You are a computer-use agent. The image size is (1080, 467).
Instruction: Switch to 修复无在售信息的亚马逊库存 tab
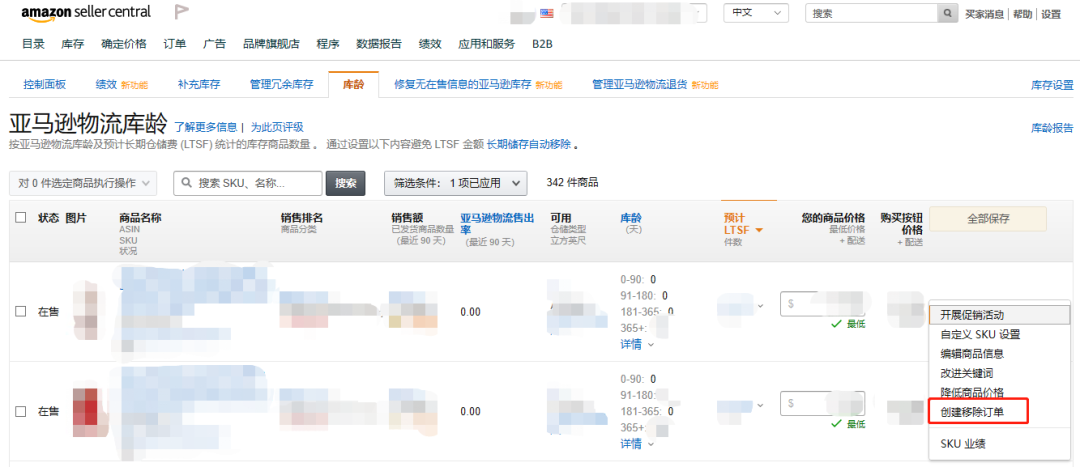pyautogui.click(x=477, y=85)
